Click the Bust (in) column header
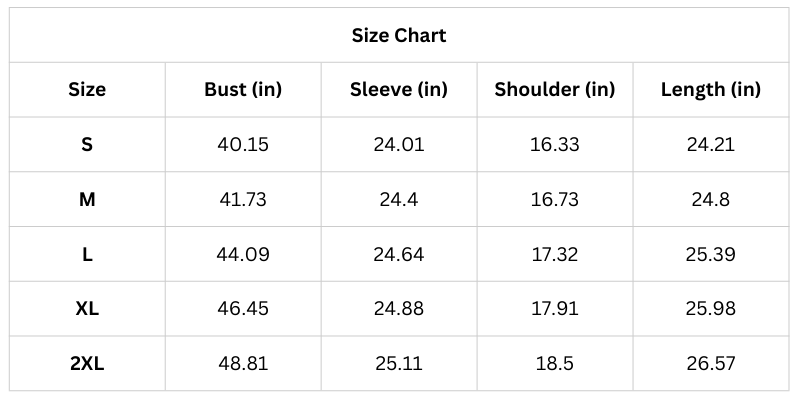 point(243,90)
